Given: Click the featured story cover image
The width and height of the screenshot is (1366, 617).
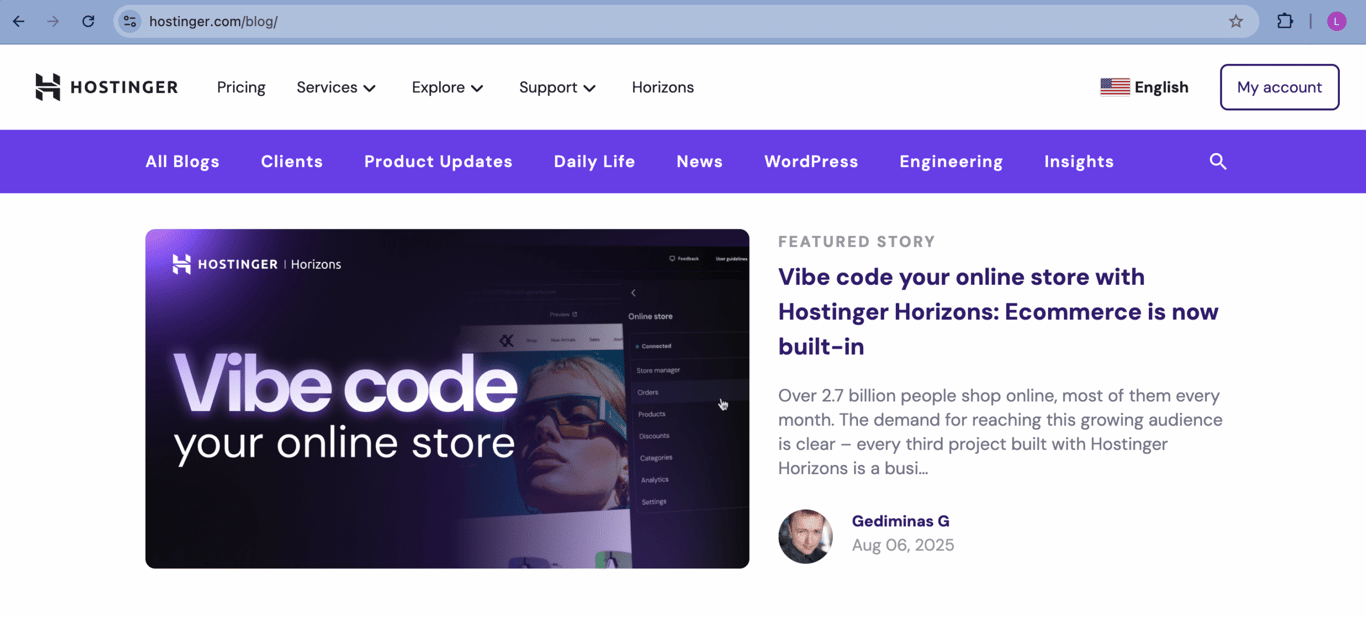Looking at the screenshot, I should pos(447,398).
